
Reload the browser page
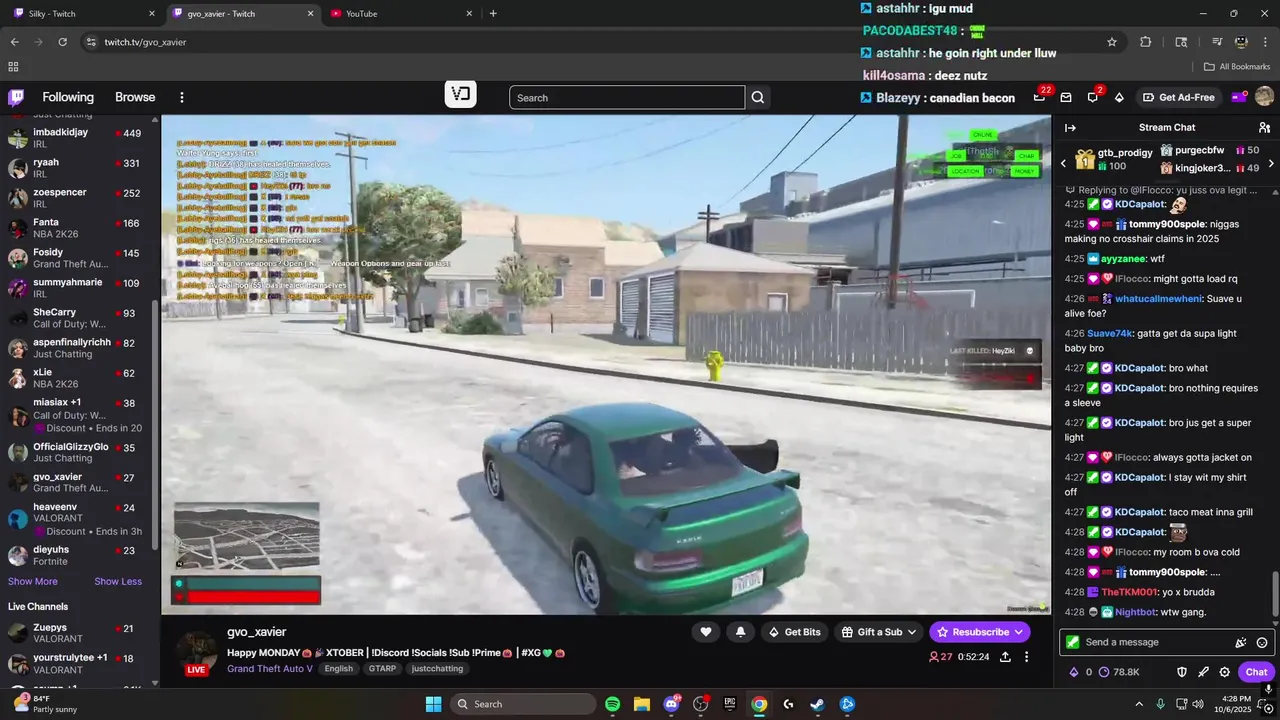tap(62, 42)
